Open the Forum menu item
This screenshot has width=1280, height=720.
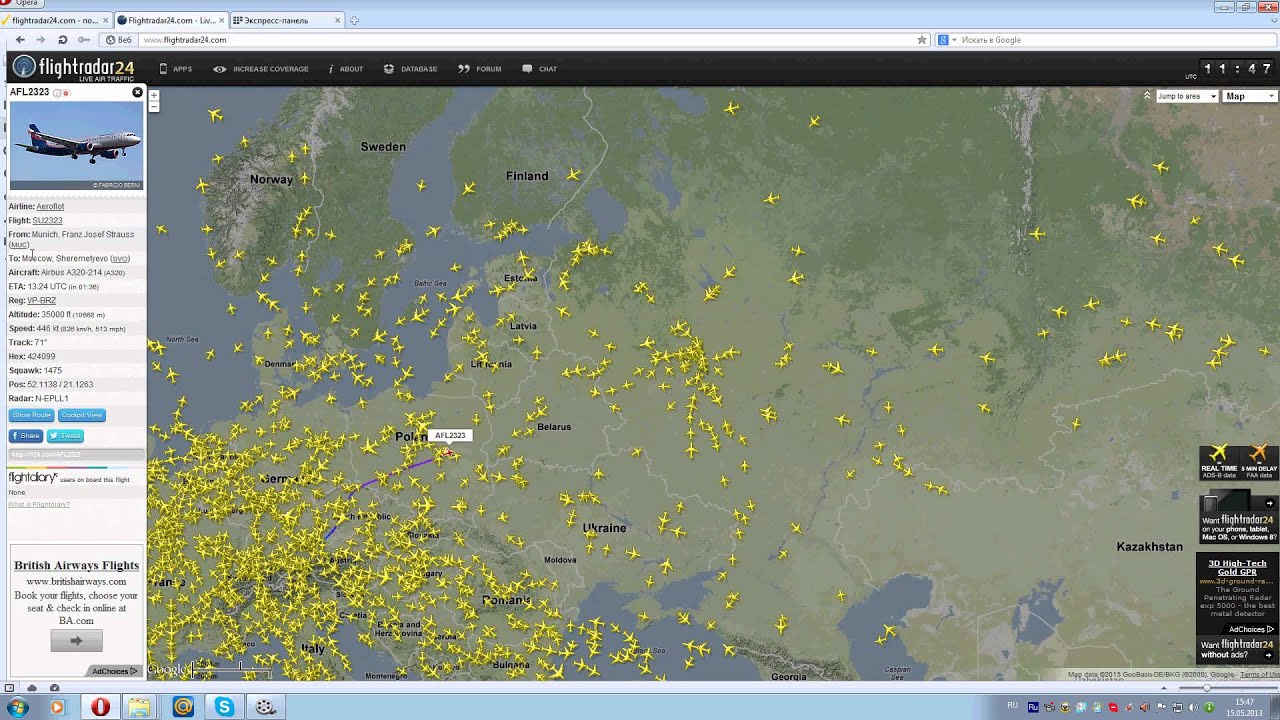click(479, 69)
